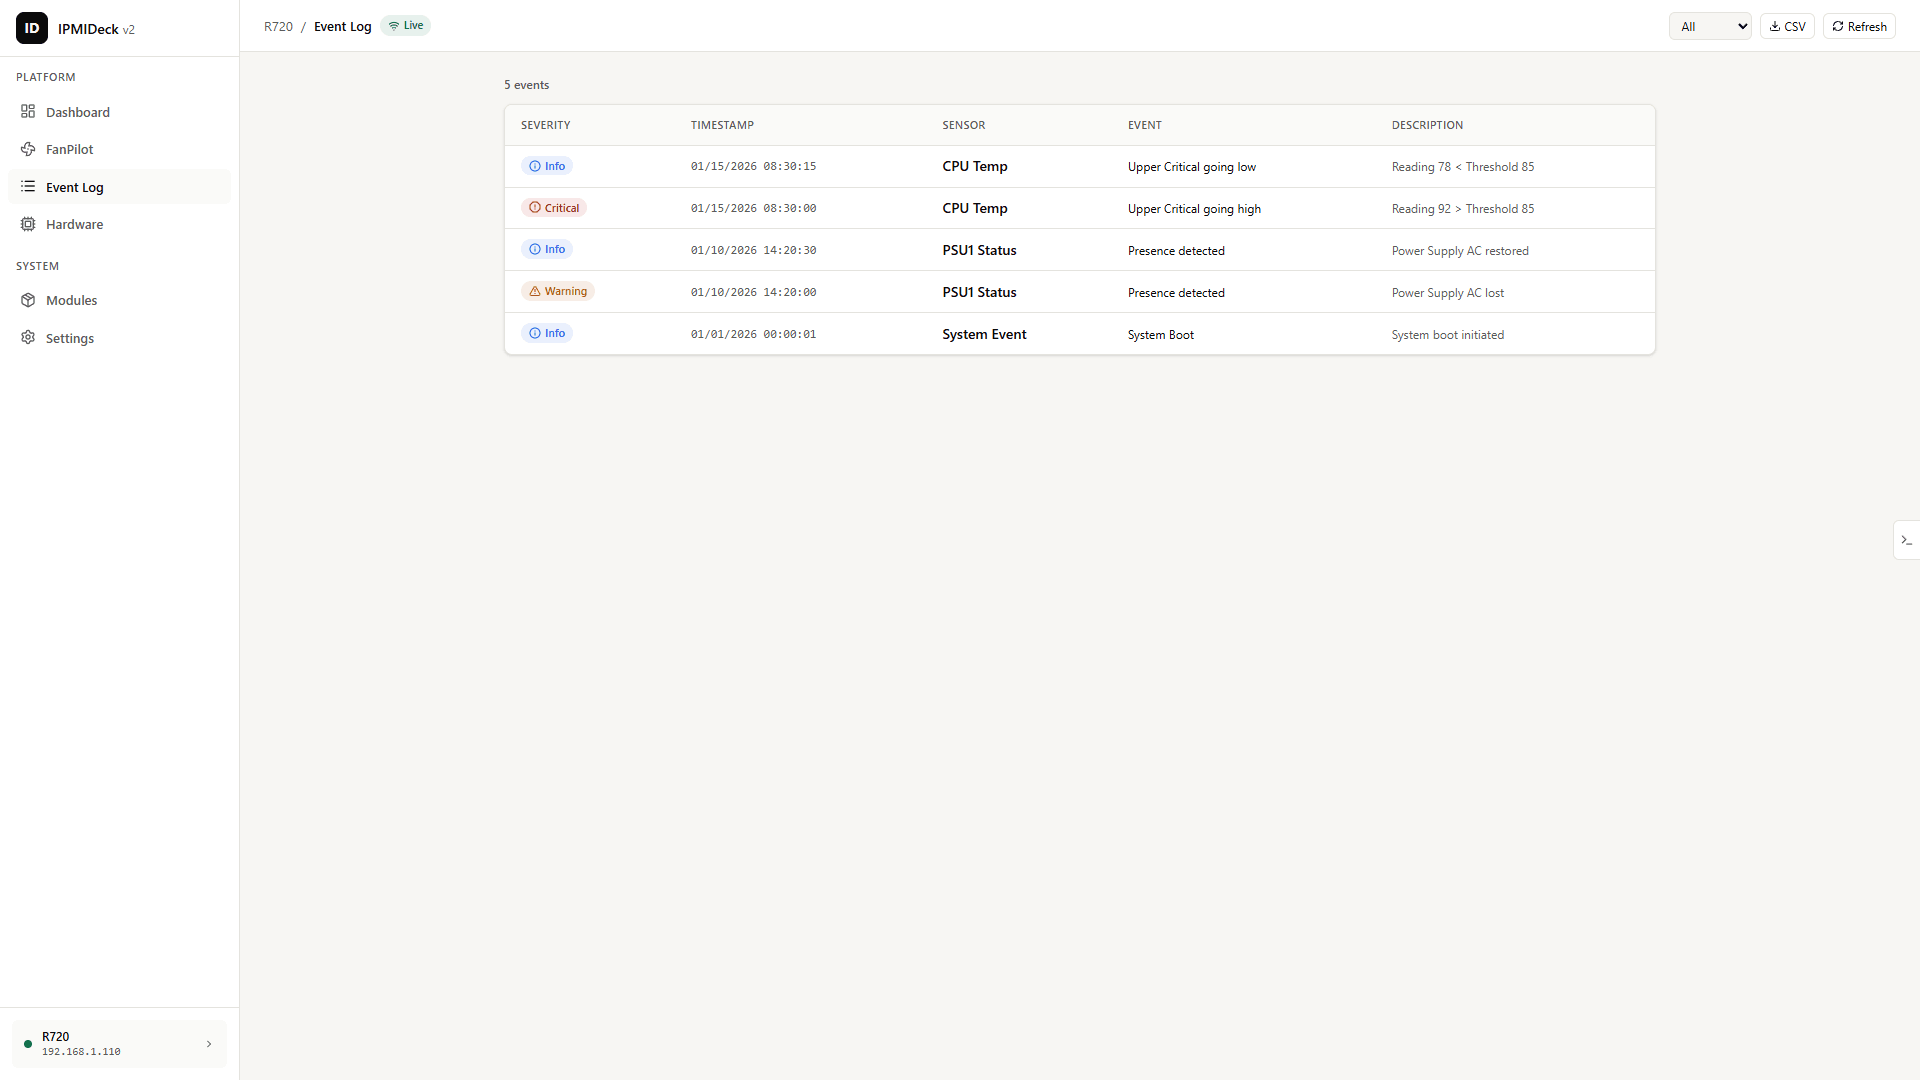
Task: Select timestamp 01/01/2026 00:00:01
Action: pyautogui.click(x=753, y=335)
